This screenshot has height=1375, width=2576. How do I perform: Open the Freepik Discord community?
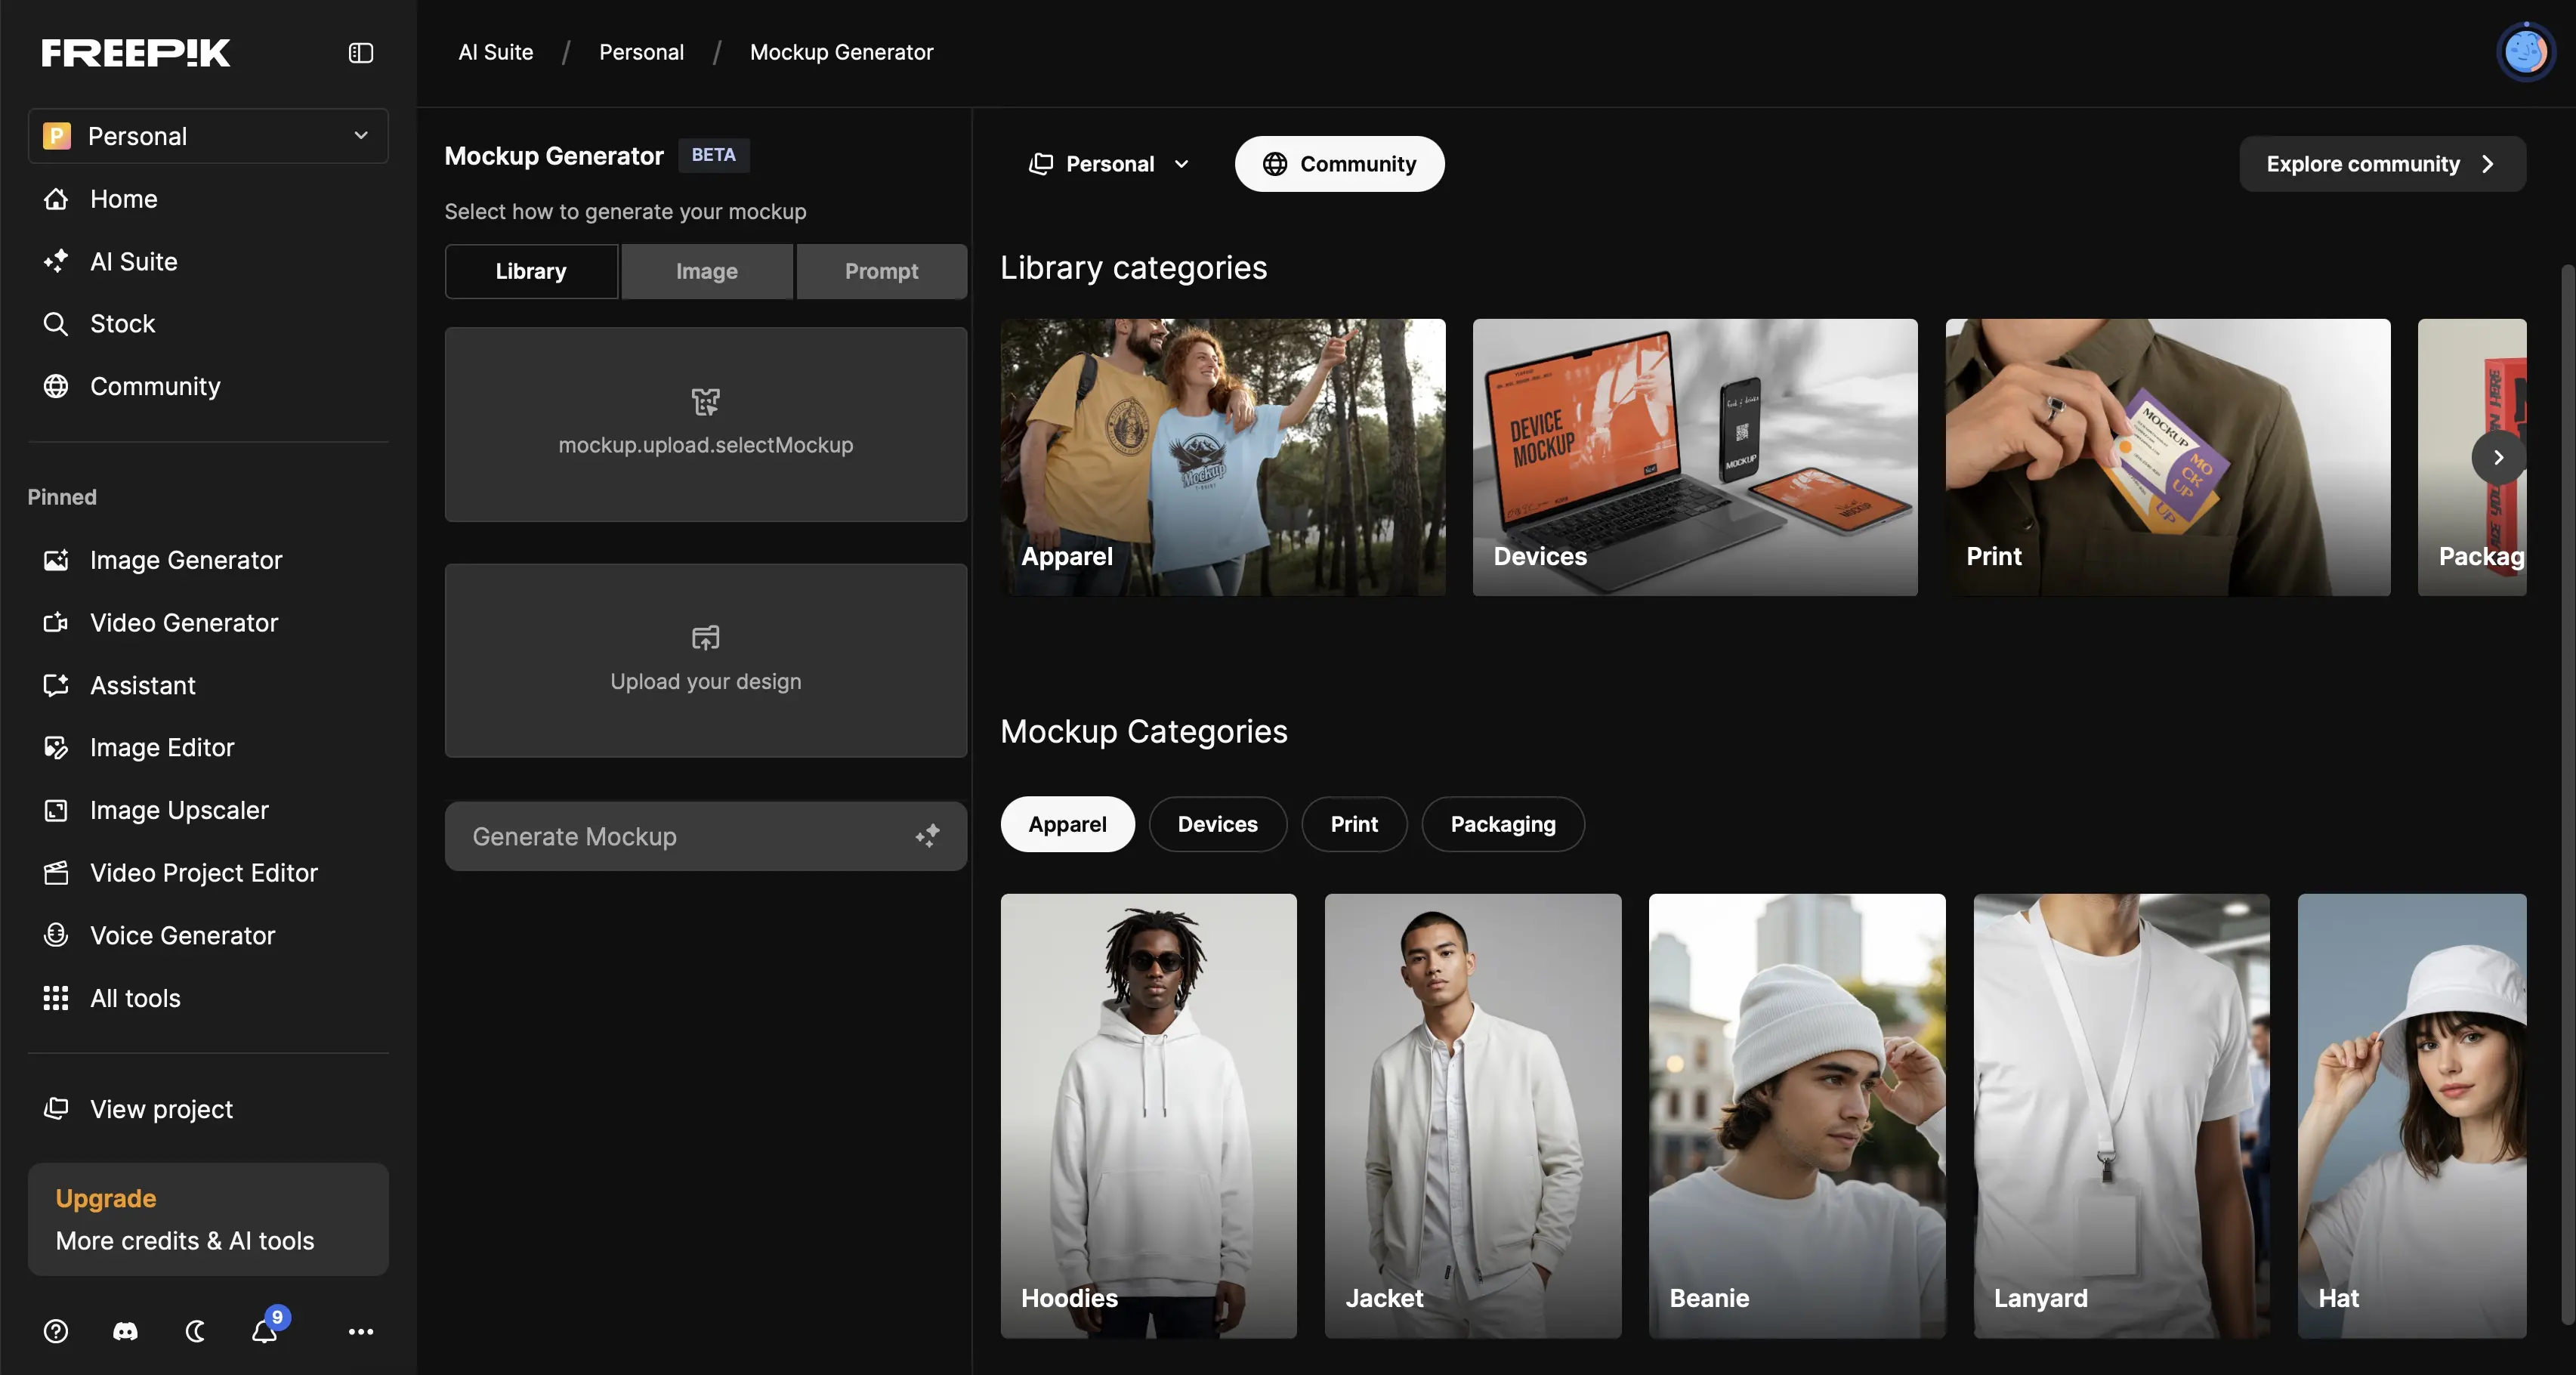tap(125, 1331)
